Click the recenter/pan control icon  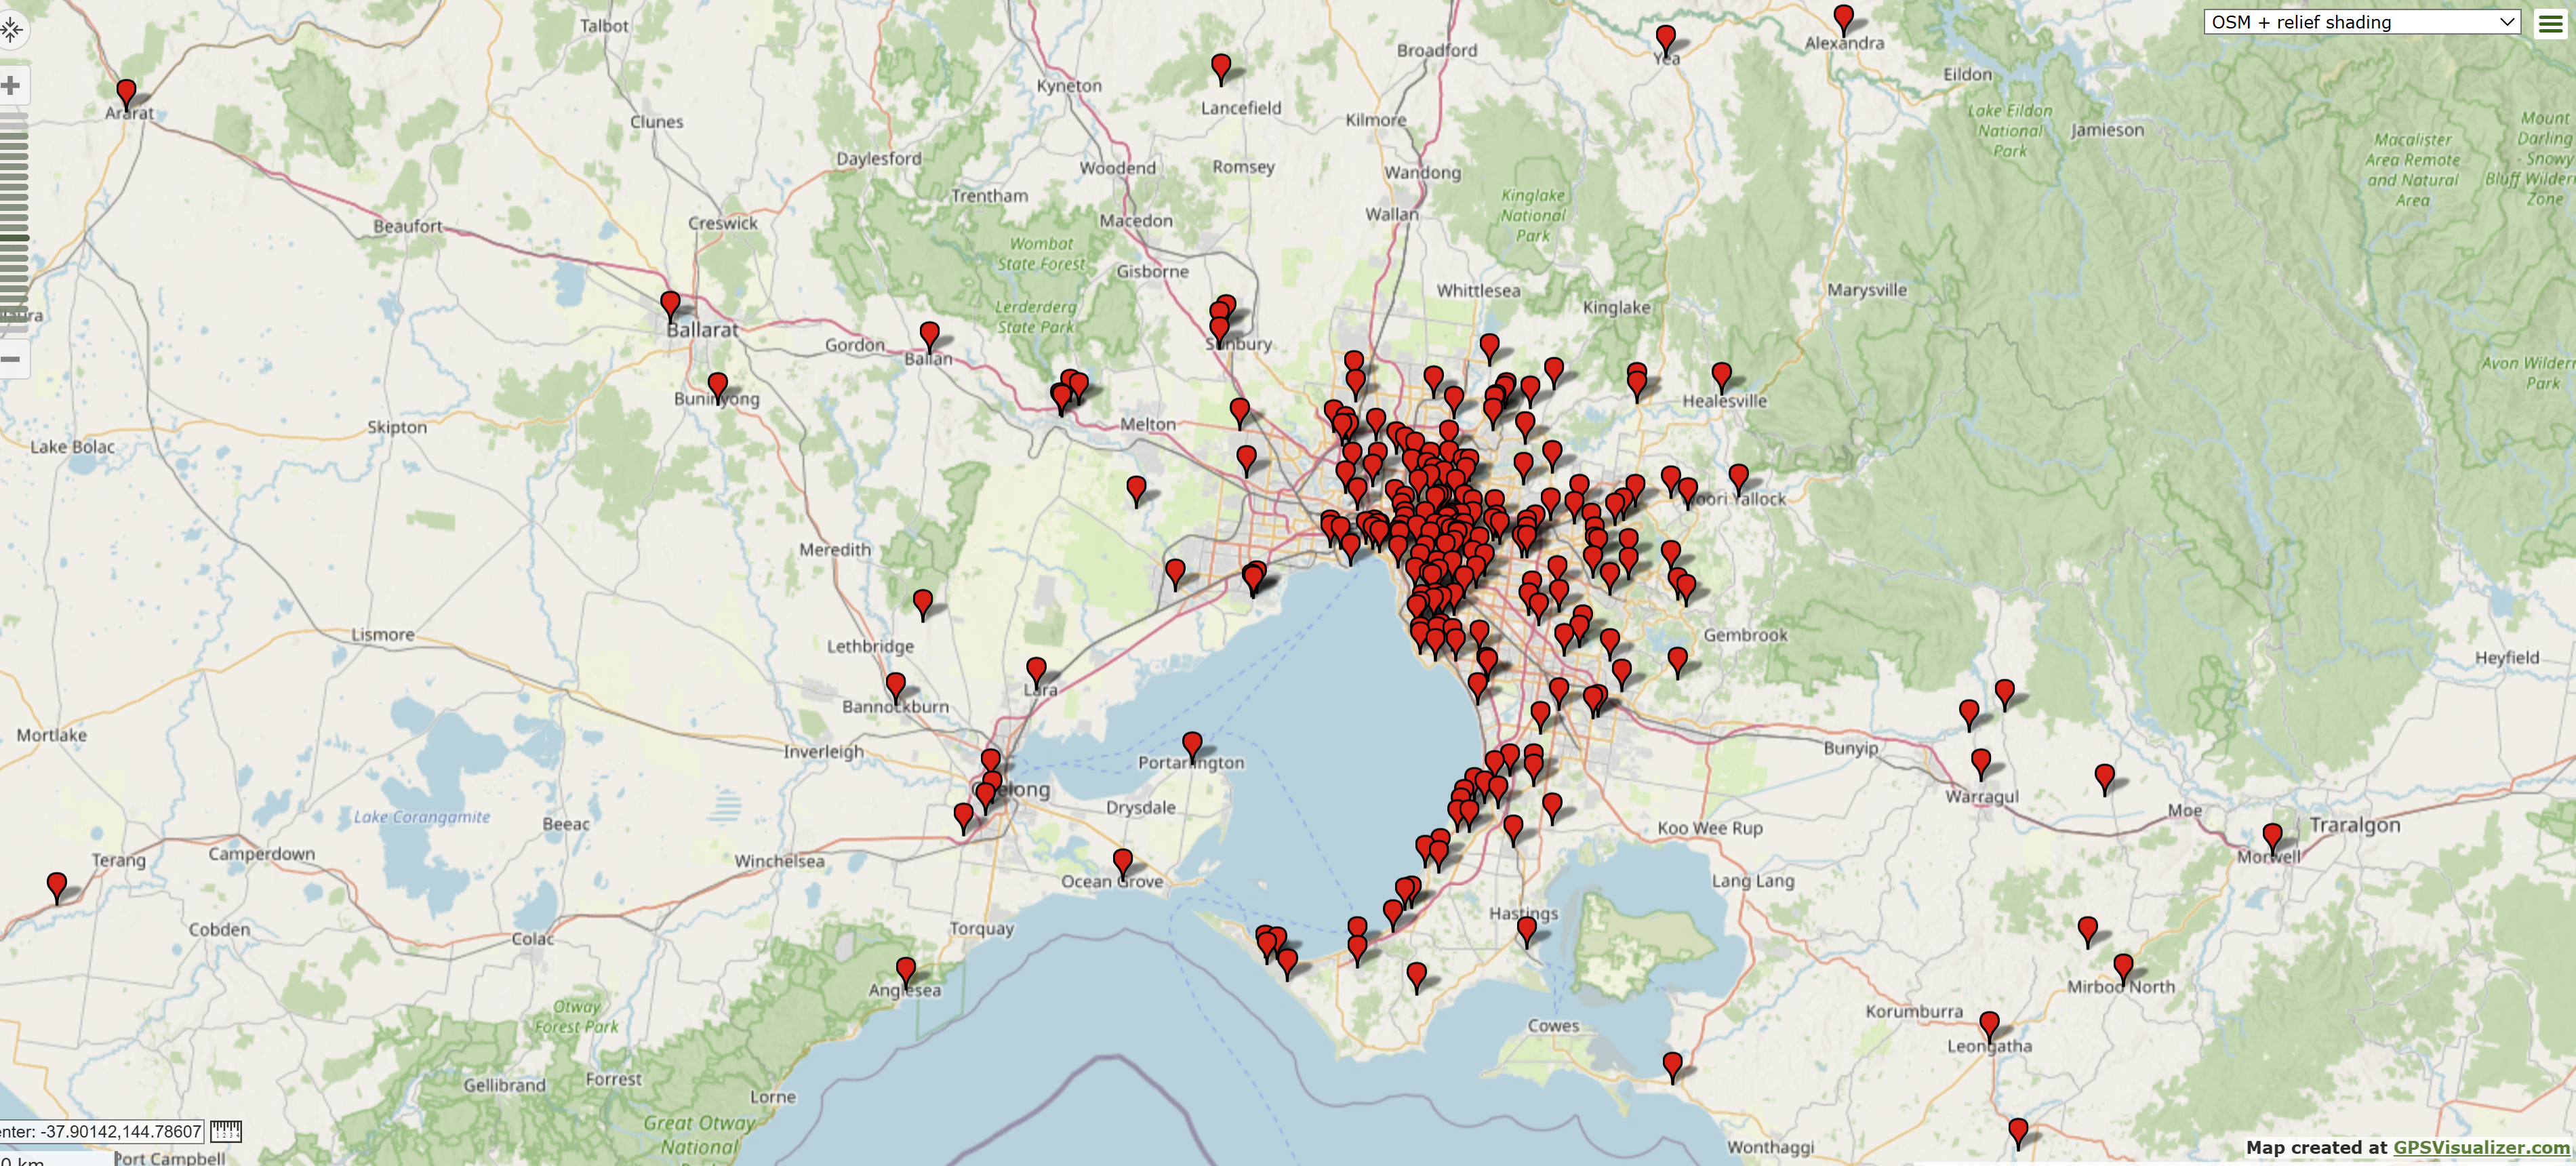coord(10,29)
